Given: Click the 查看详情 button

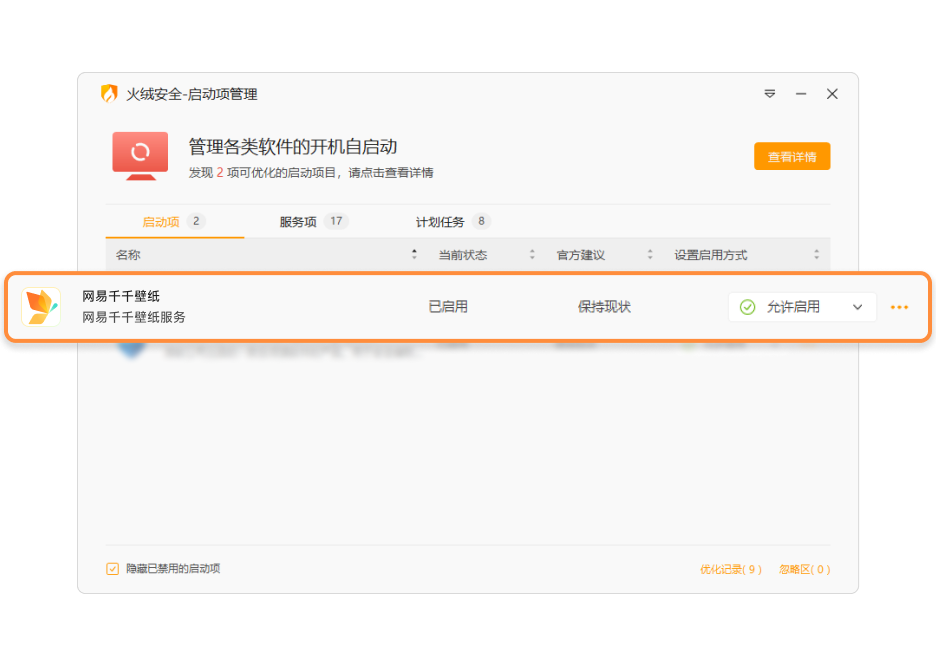Looking at the screenshot, I should (792, 156).
